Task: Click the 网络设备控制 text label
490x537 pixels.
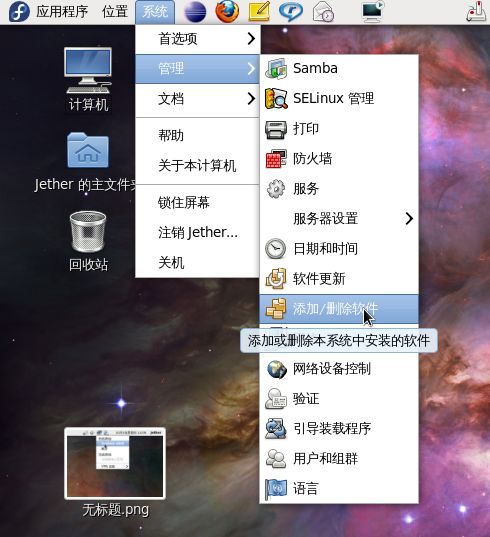Action: click(x=332, y=369)
